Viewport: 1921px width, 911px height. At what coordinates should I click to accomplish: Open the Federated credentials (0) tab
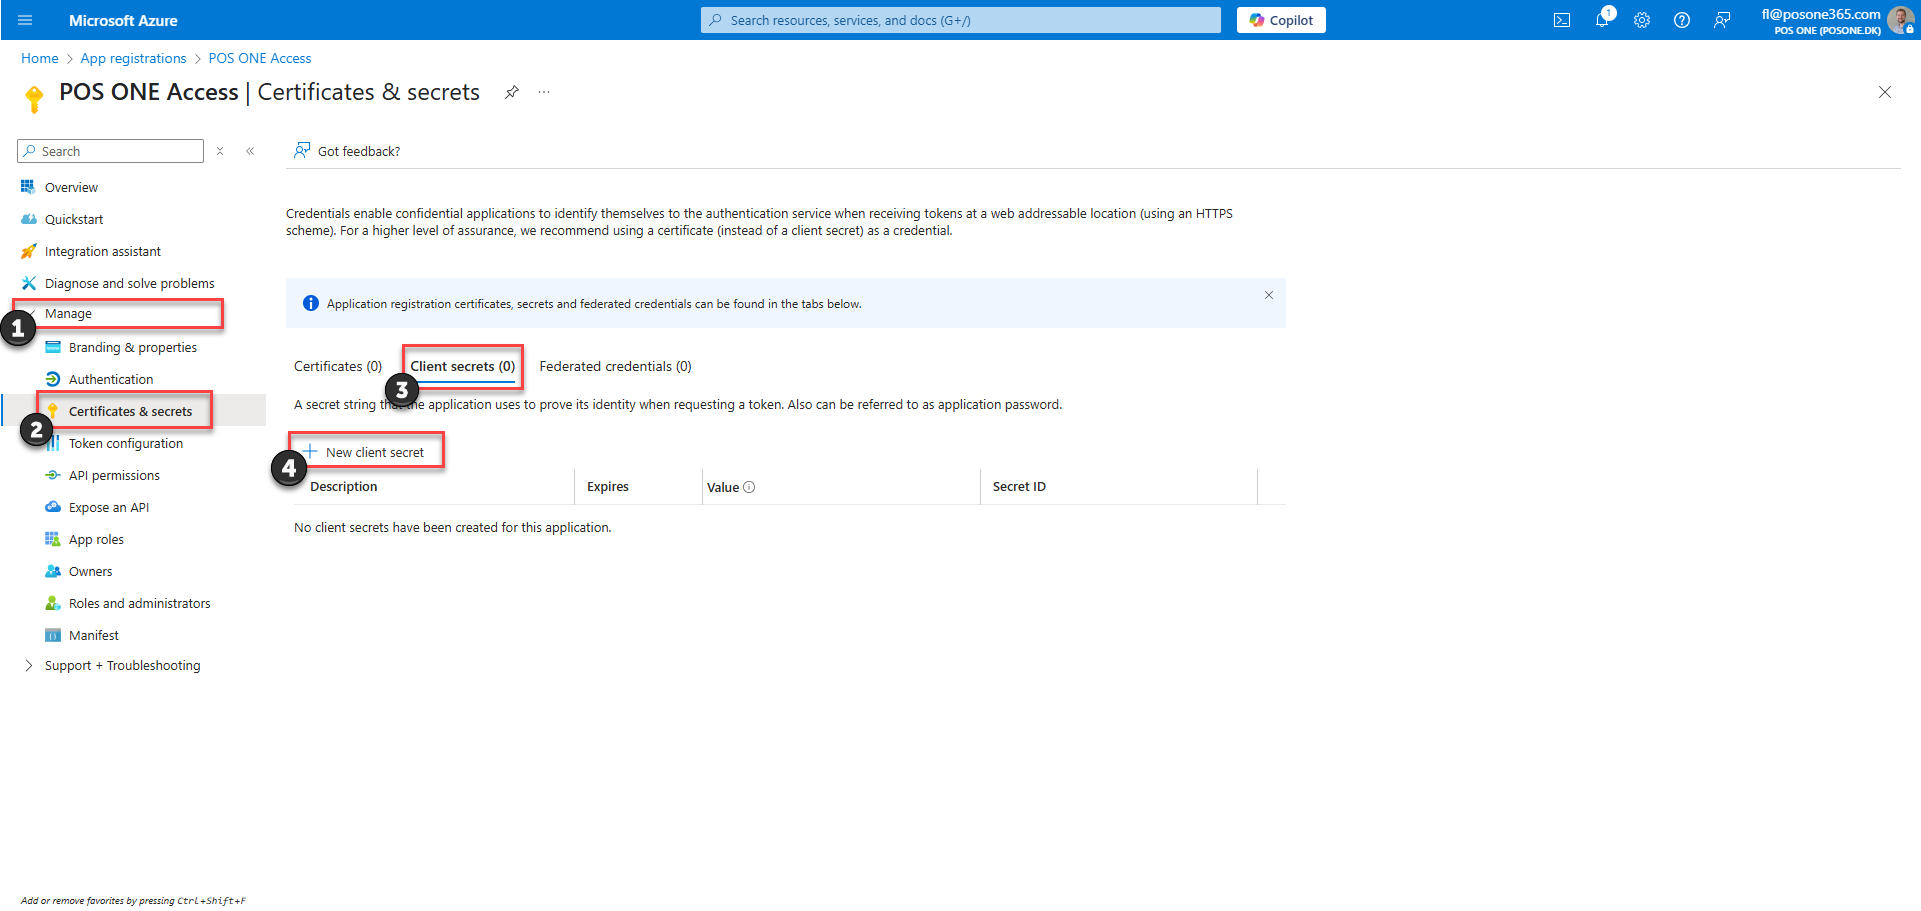click(615, 366)
